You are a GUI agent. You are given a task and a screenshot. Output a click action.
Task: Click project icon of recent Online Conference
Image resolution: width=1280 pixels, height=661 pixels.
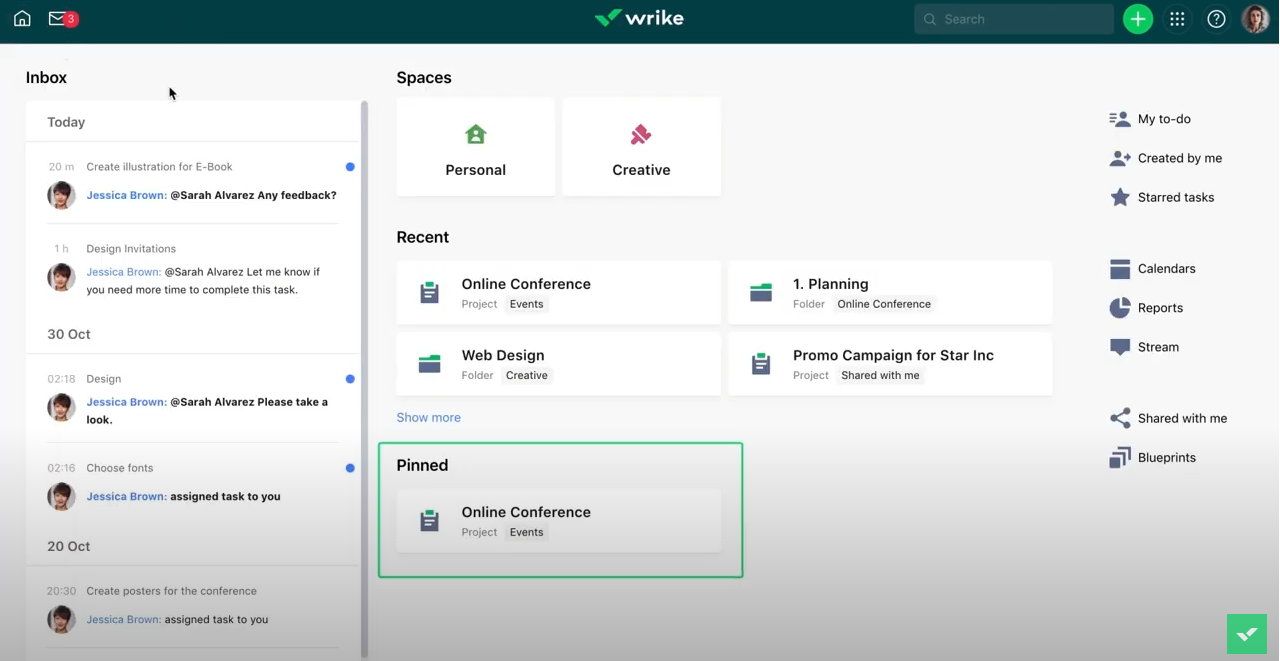(x=430, y=293)
